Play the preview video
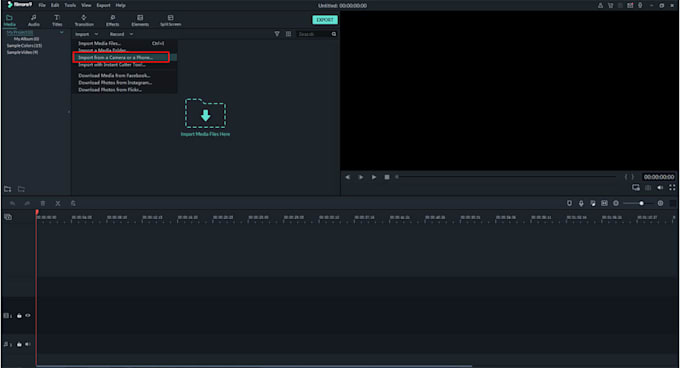680x368 pixels. (x=374, y=177)
